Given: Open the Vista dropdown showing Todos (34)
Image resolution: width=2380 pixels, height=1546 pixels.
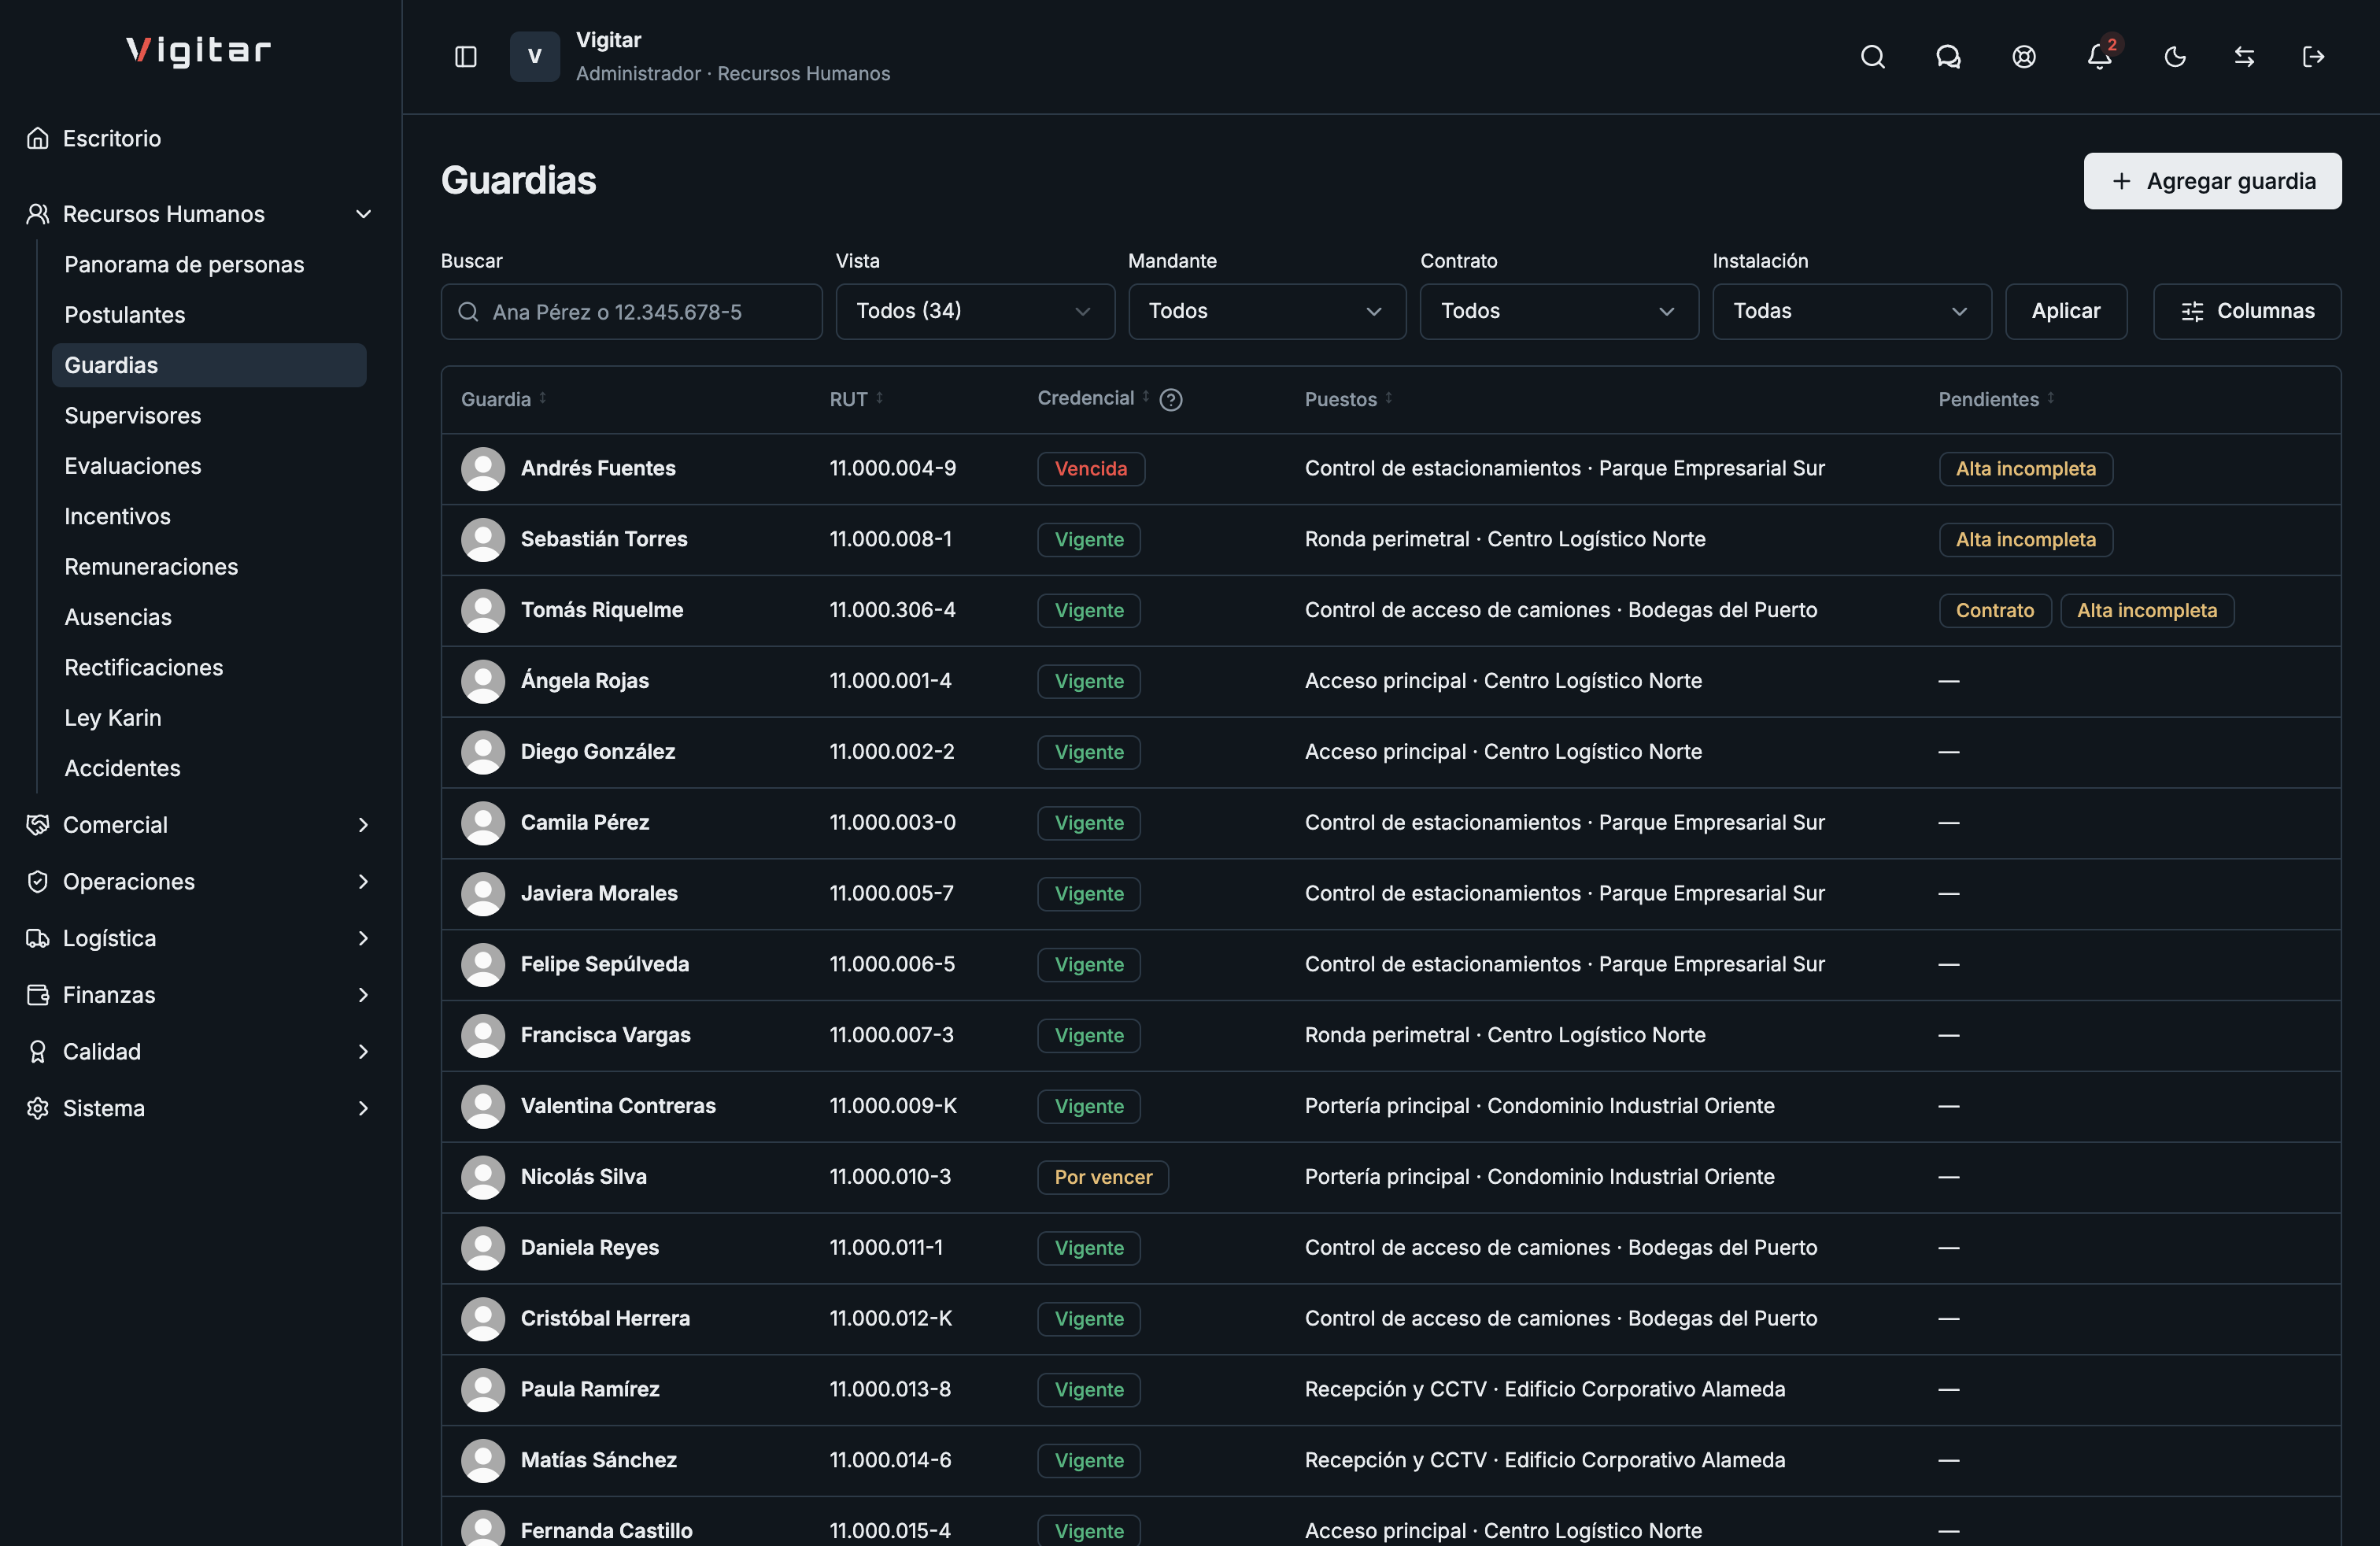Looking at the screenshot, I should (x=975, y=311).
